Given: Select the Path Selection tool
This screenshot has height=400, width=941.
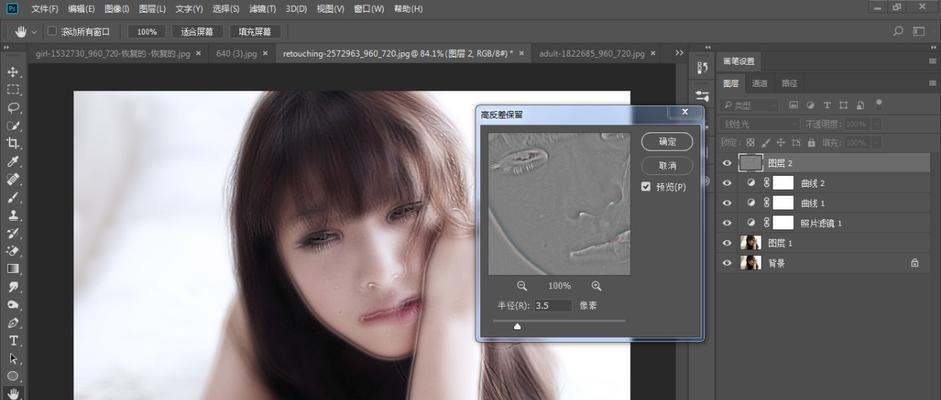Looking at the screenshot, I should point(13,359).
